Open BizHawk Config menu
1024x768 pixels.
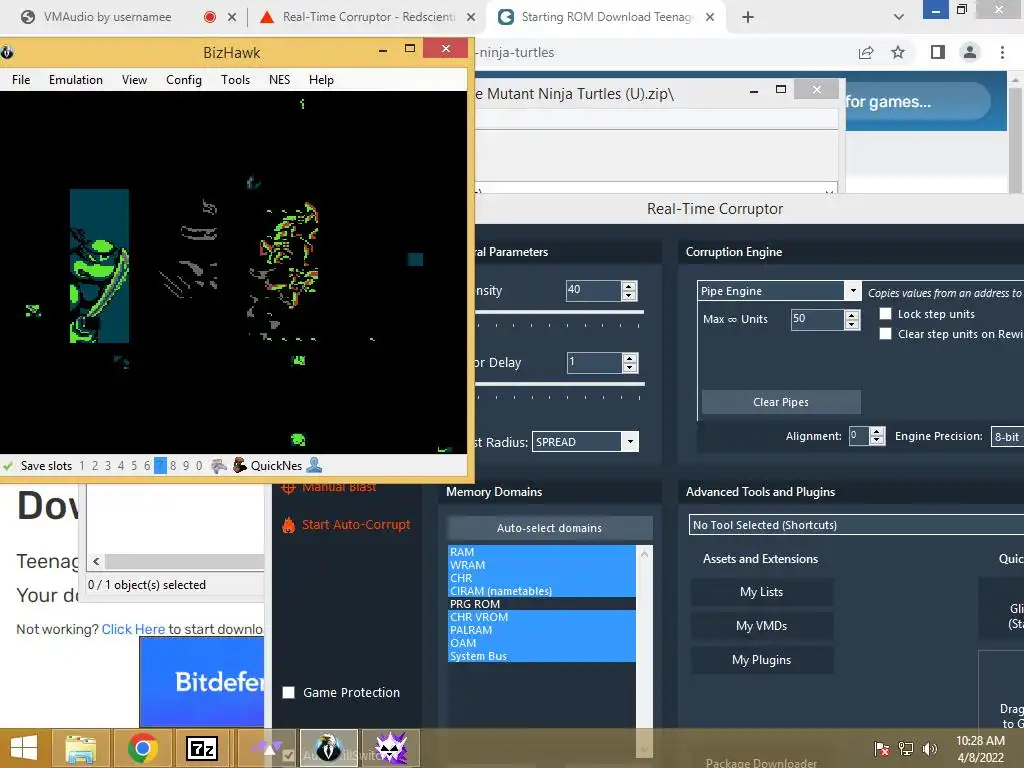(184, 80)
